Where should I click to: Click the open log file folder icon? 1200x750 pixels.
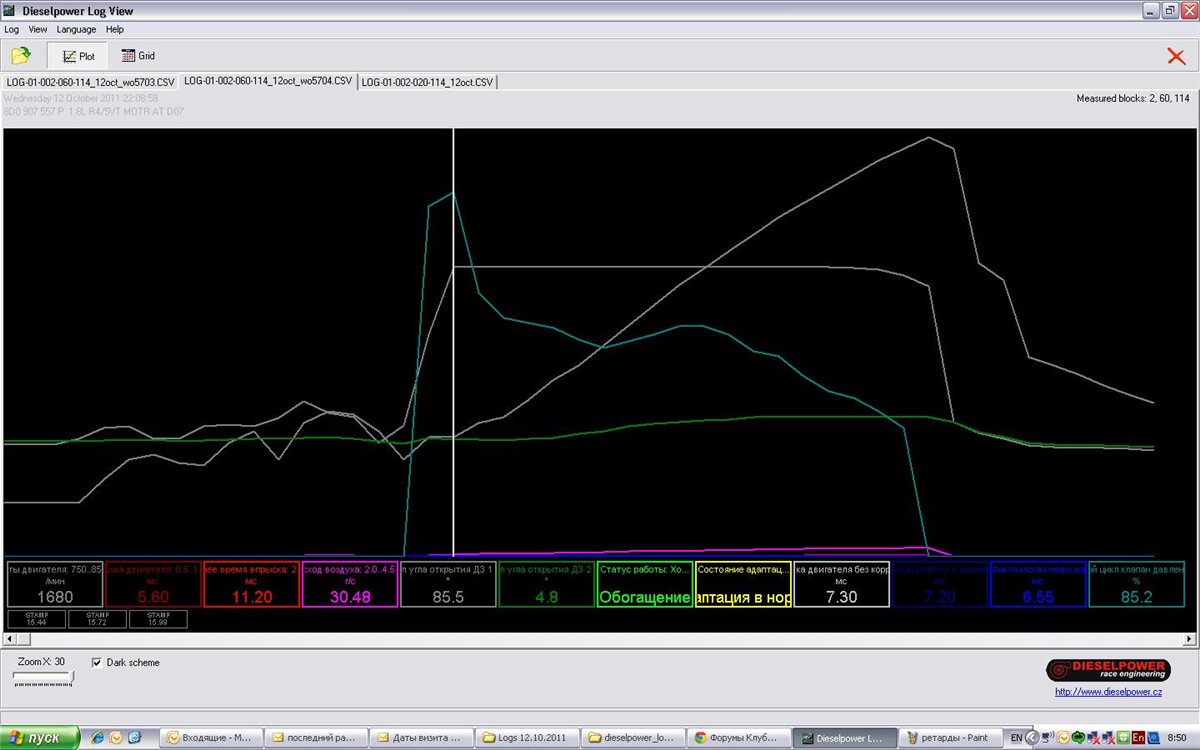20,56
